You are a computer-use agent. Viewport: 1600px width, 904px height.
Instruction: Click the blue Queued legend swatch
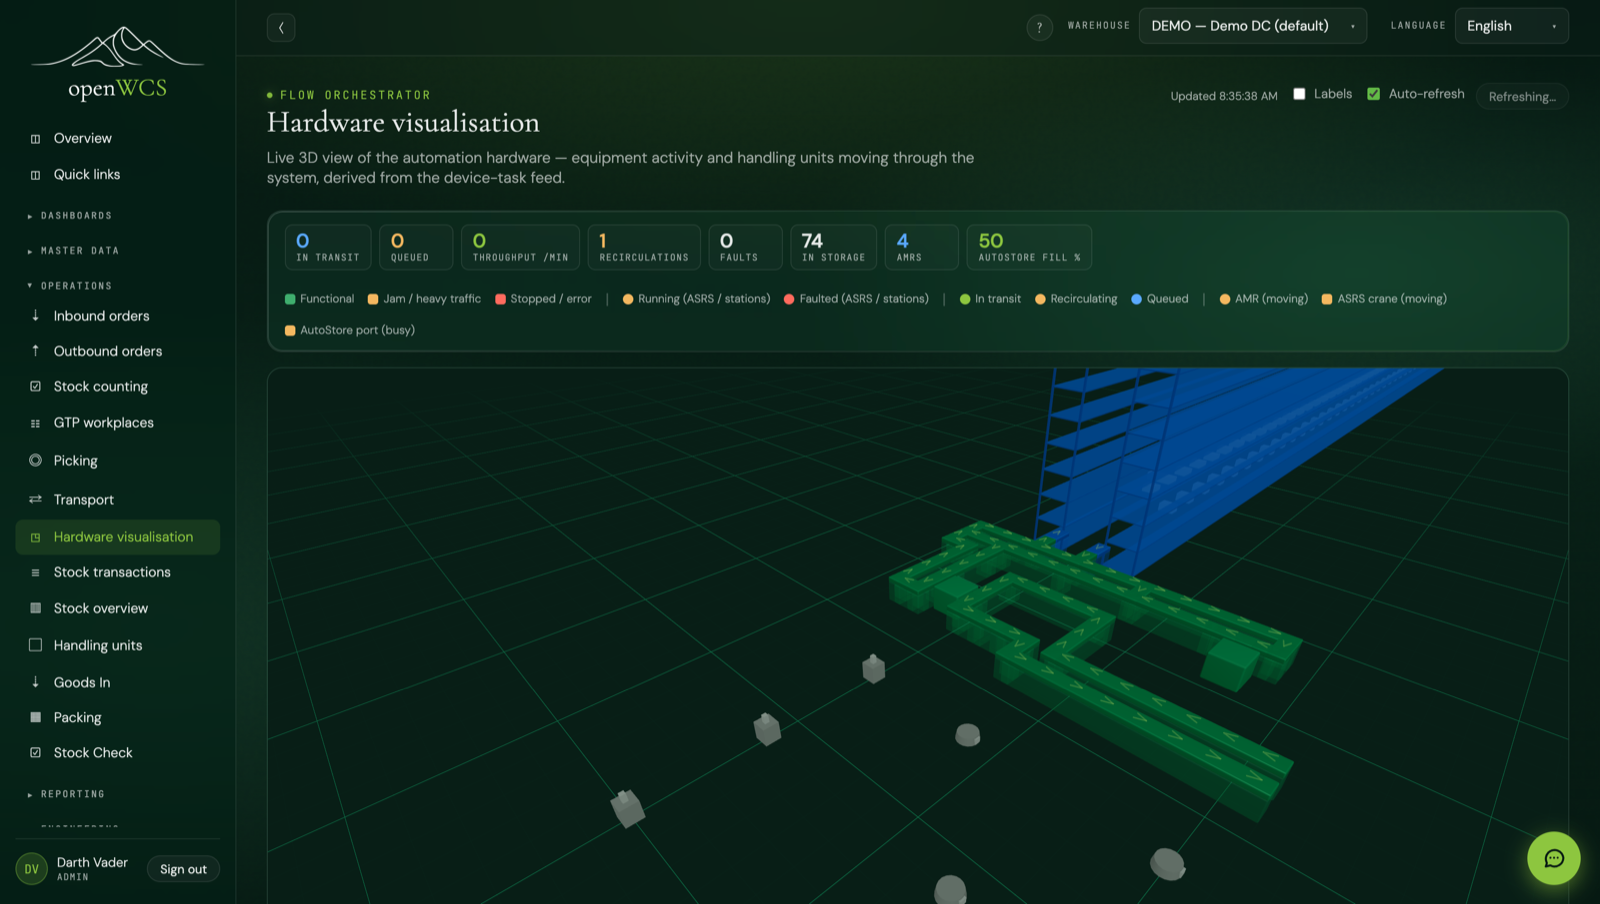(x=1136, y=299)
